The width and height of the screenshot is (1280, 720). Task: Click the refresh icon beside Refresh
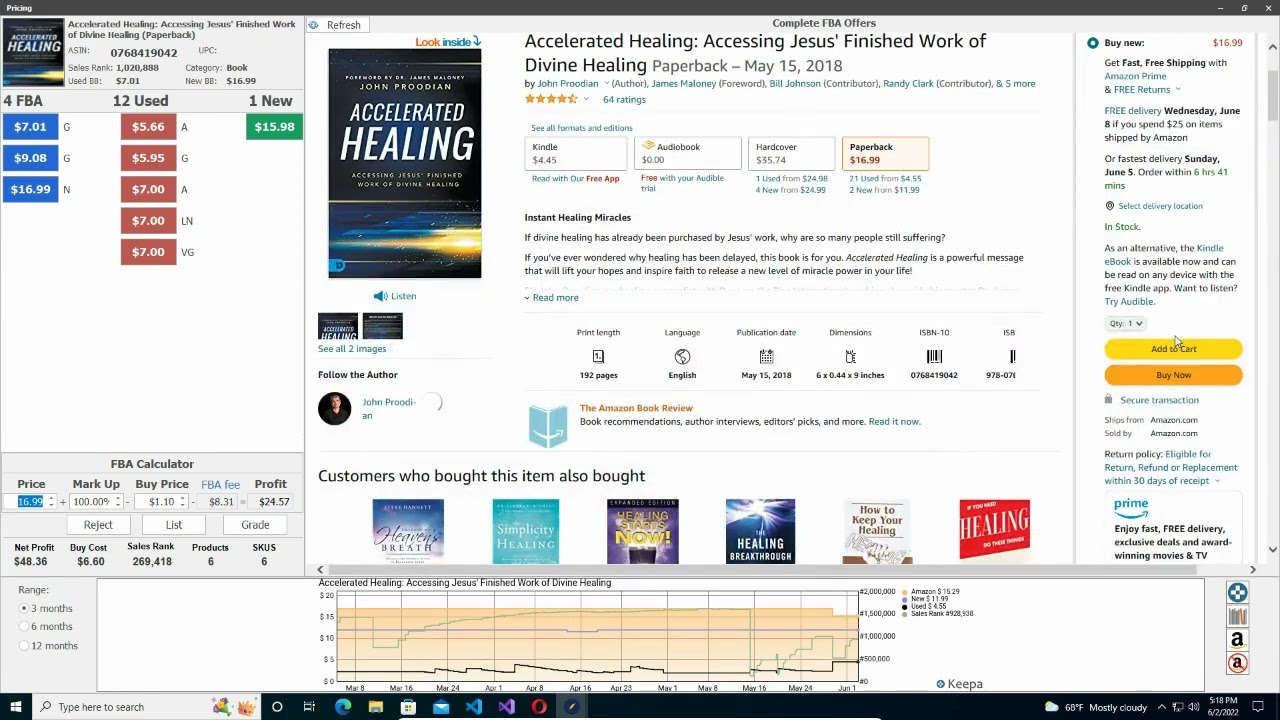pyautogui.click(x=314, y=25)
